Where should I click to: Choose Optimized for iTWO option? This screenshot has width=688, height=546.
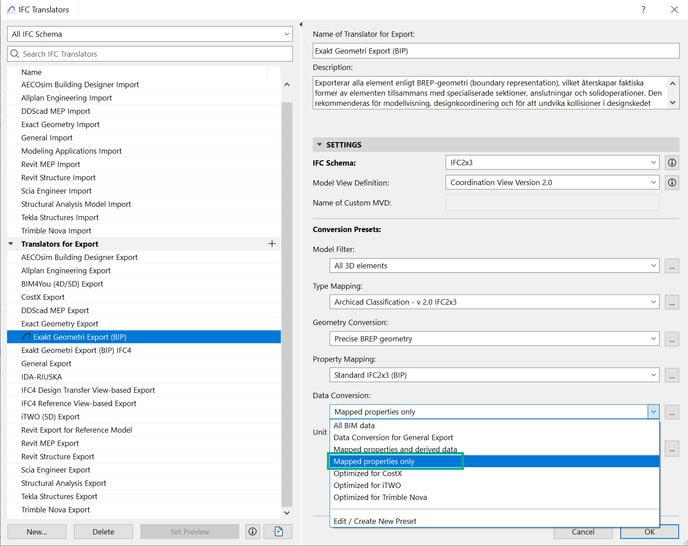[x=494, y=485]
